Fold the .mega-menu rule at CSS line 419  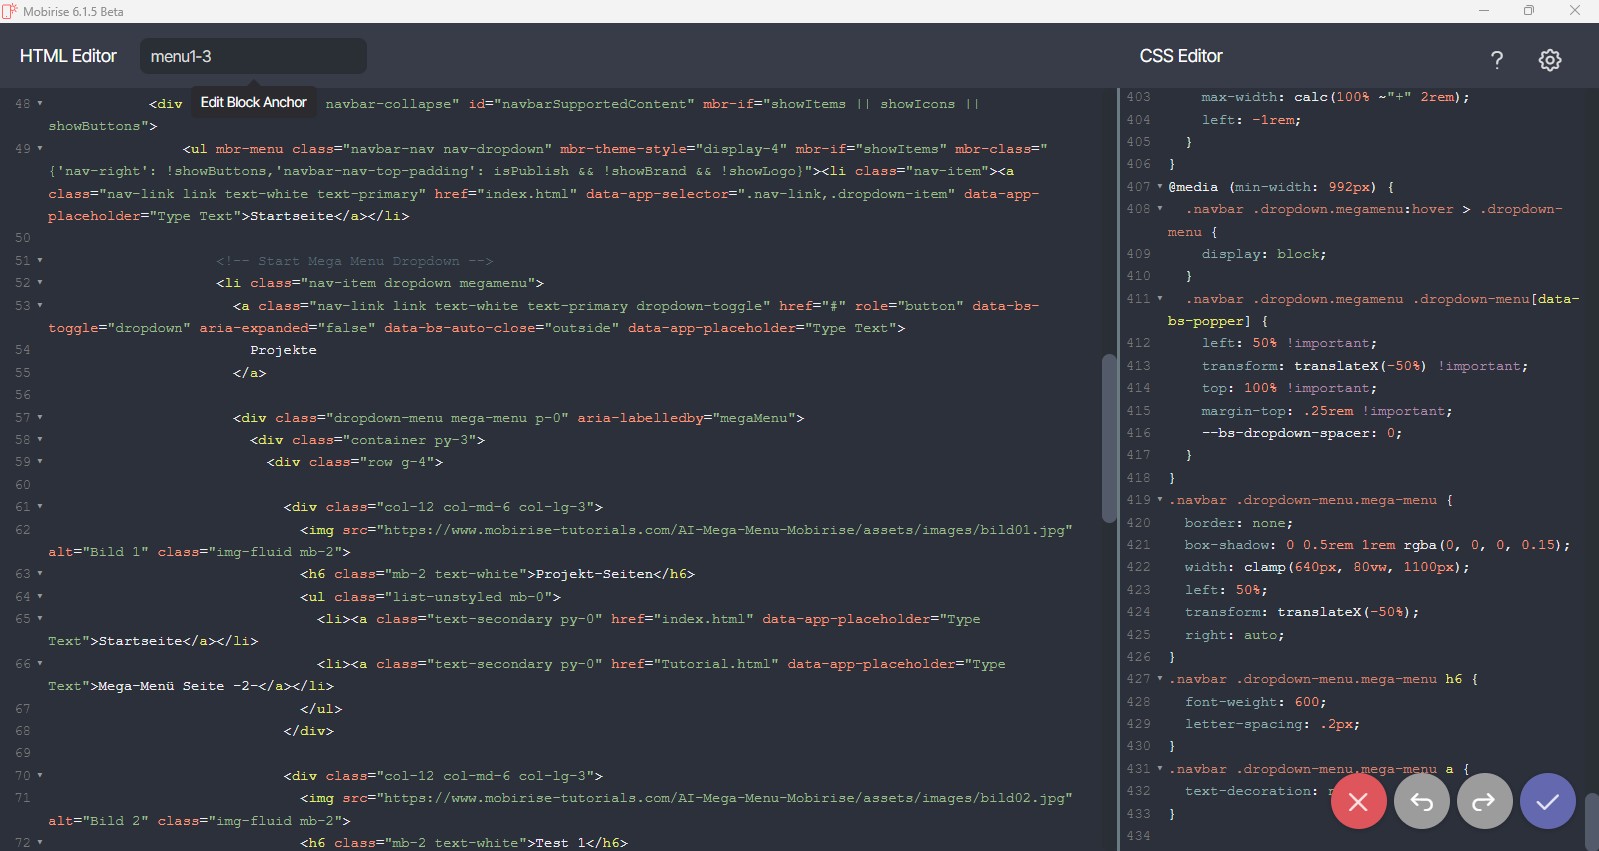[1160, 500]
